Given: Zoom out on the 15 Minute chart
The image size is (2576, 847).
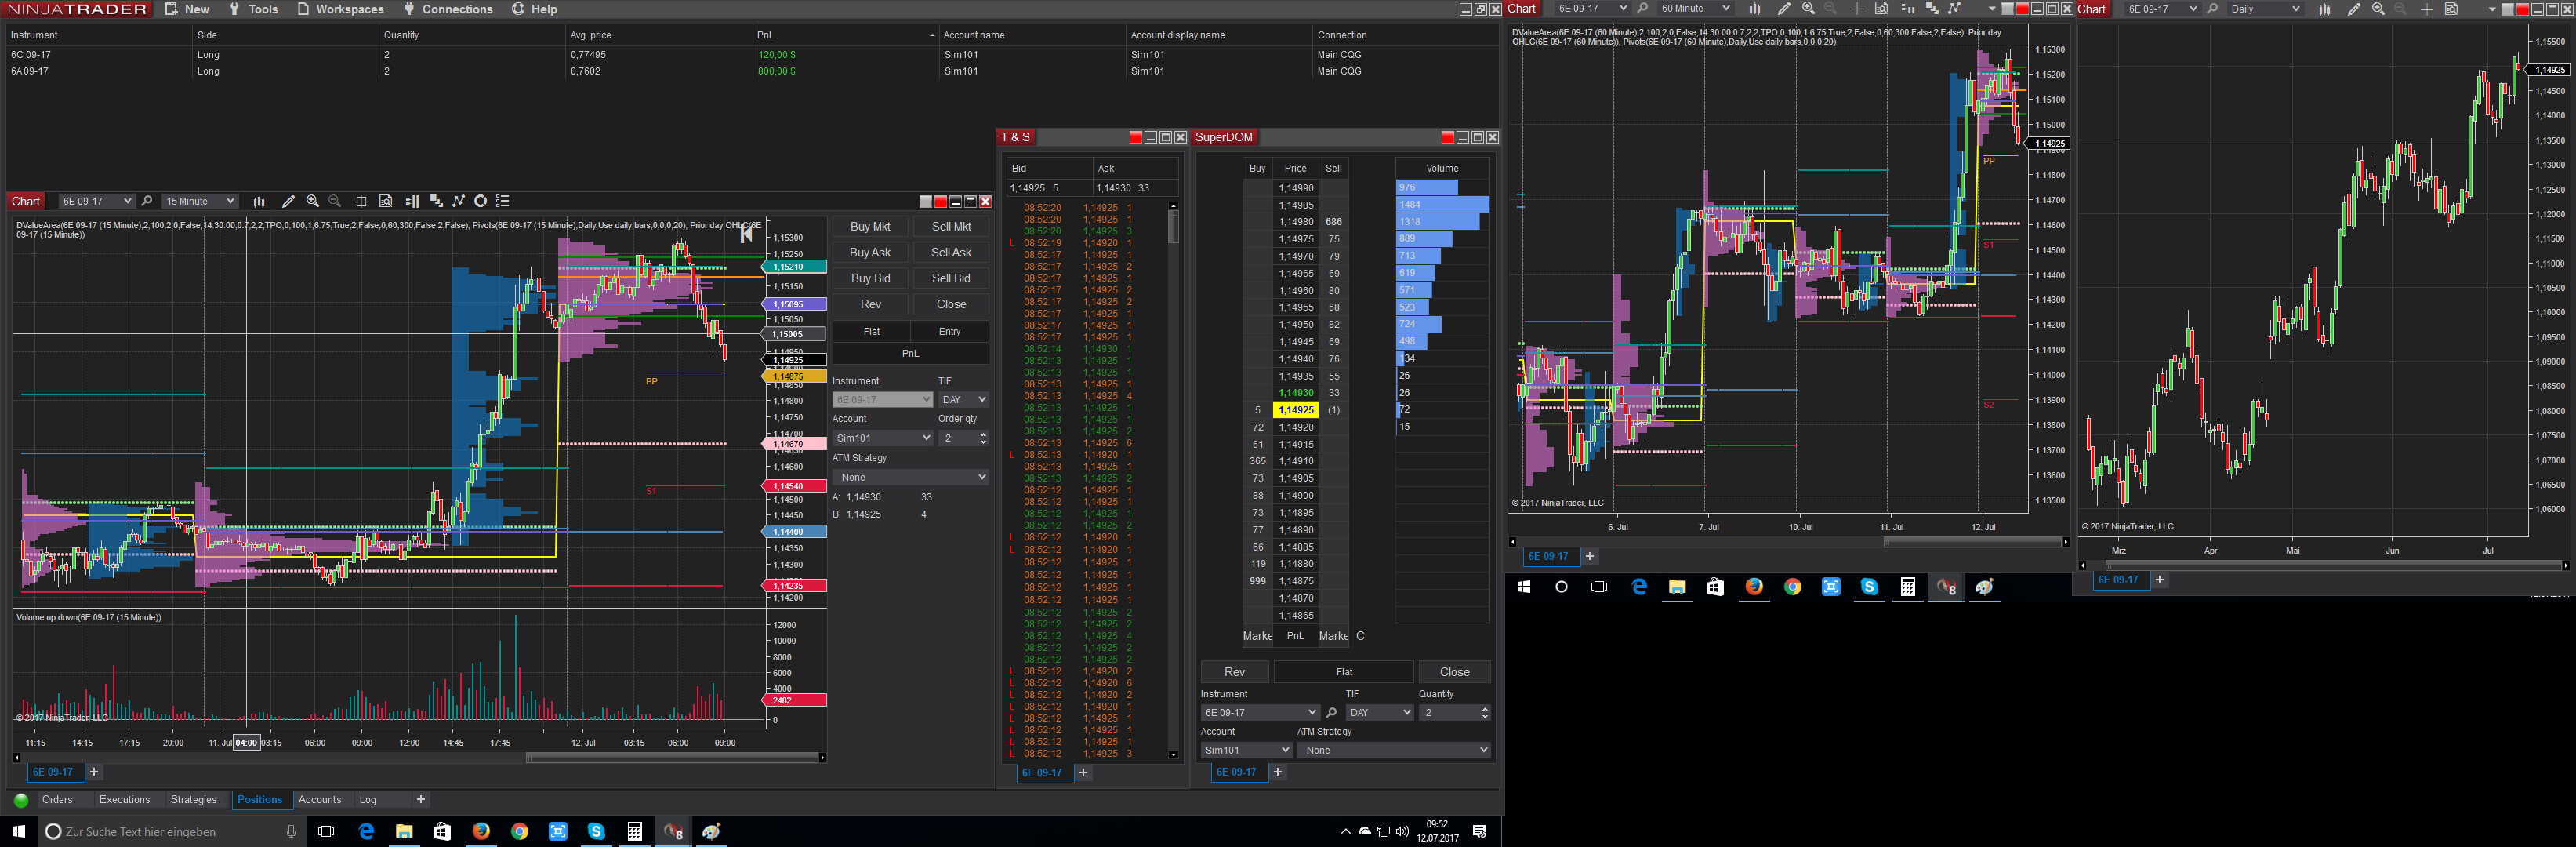Looking at the screenshot, I should tap(335, 201).
